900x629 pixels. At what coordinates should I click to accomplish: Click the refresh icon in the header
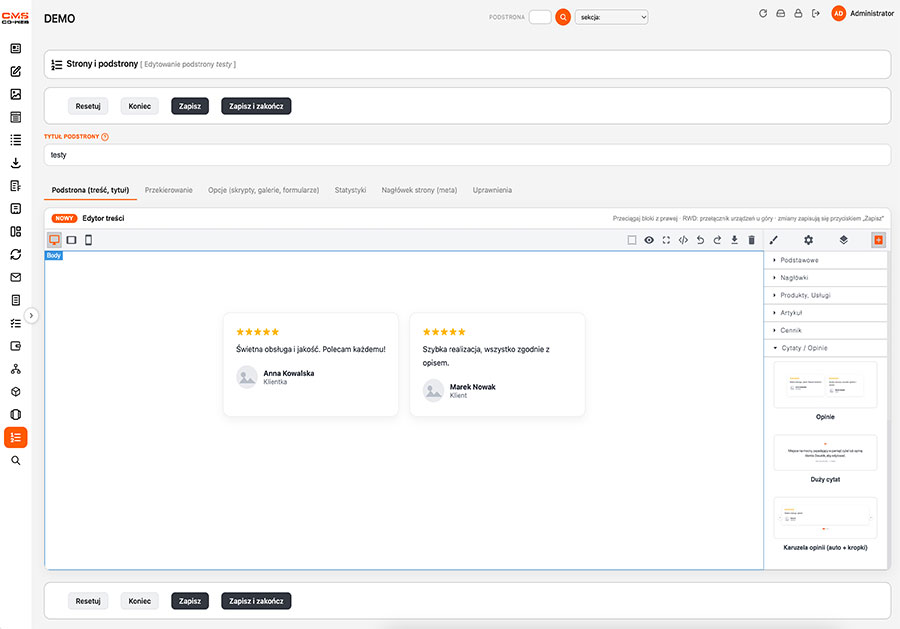pos(763,13)
